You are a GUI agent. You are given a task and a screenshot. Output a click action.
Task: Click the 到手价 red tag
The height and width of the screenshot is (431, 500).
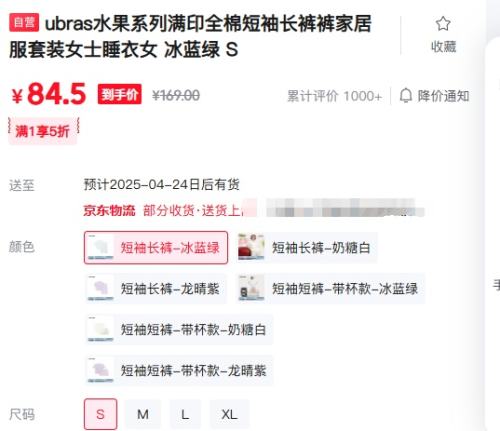click(120, 95)
